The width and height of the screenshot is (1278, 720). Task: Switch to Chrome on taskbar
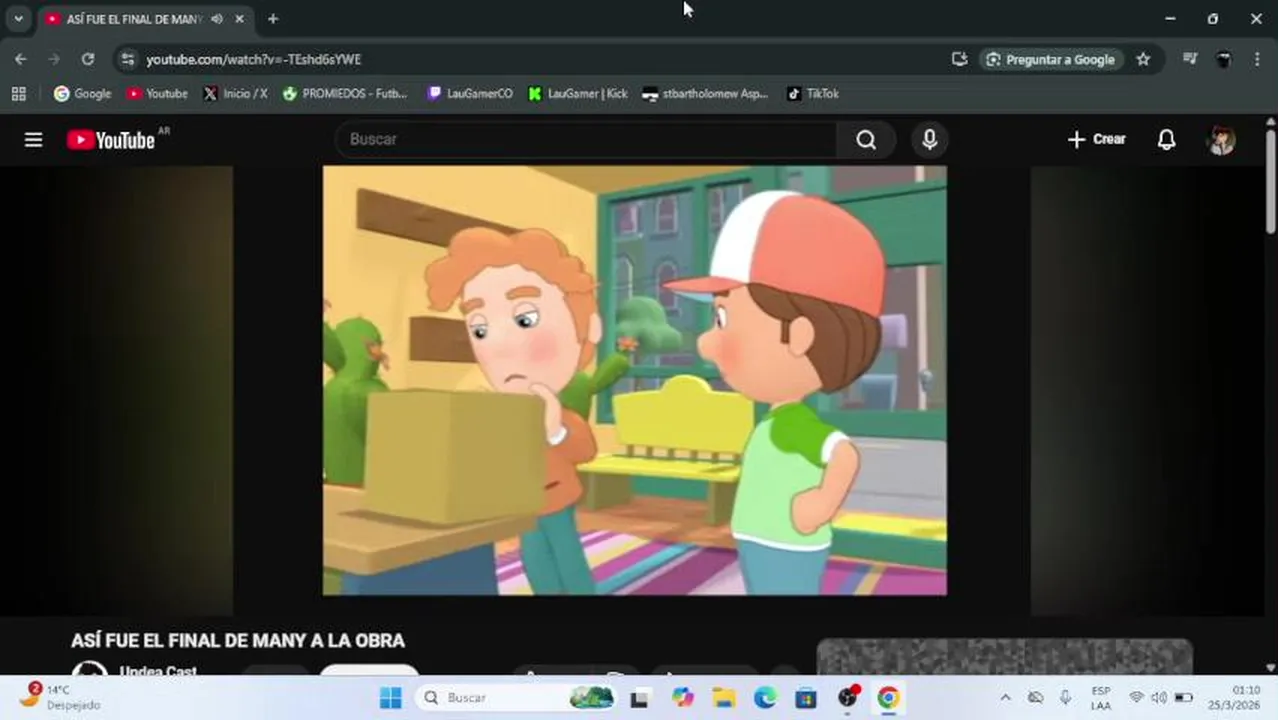(888, 698)
